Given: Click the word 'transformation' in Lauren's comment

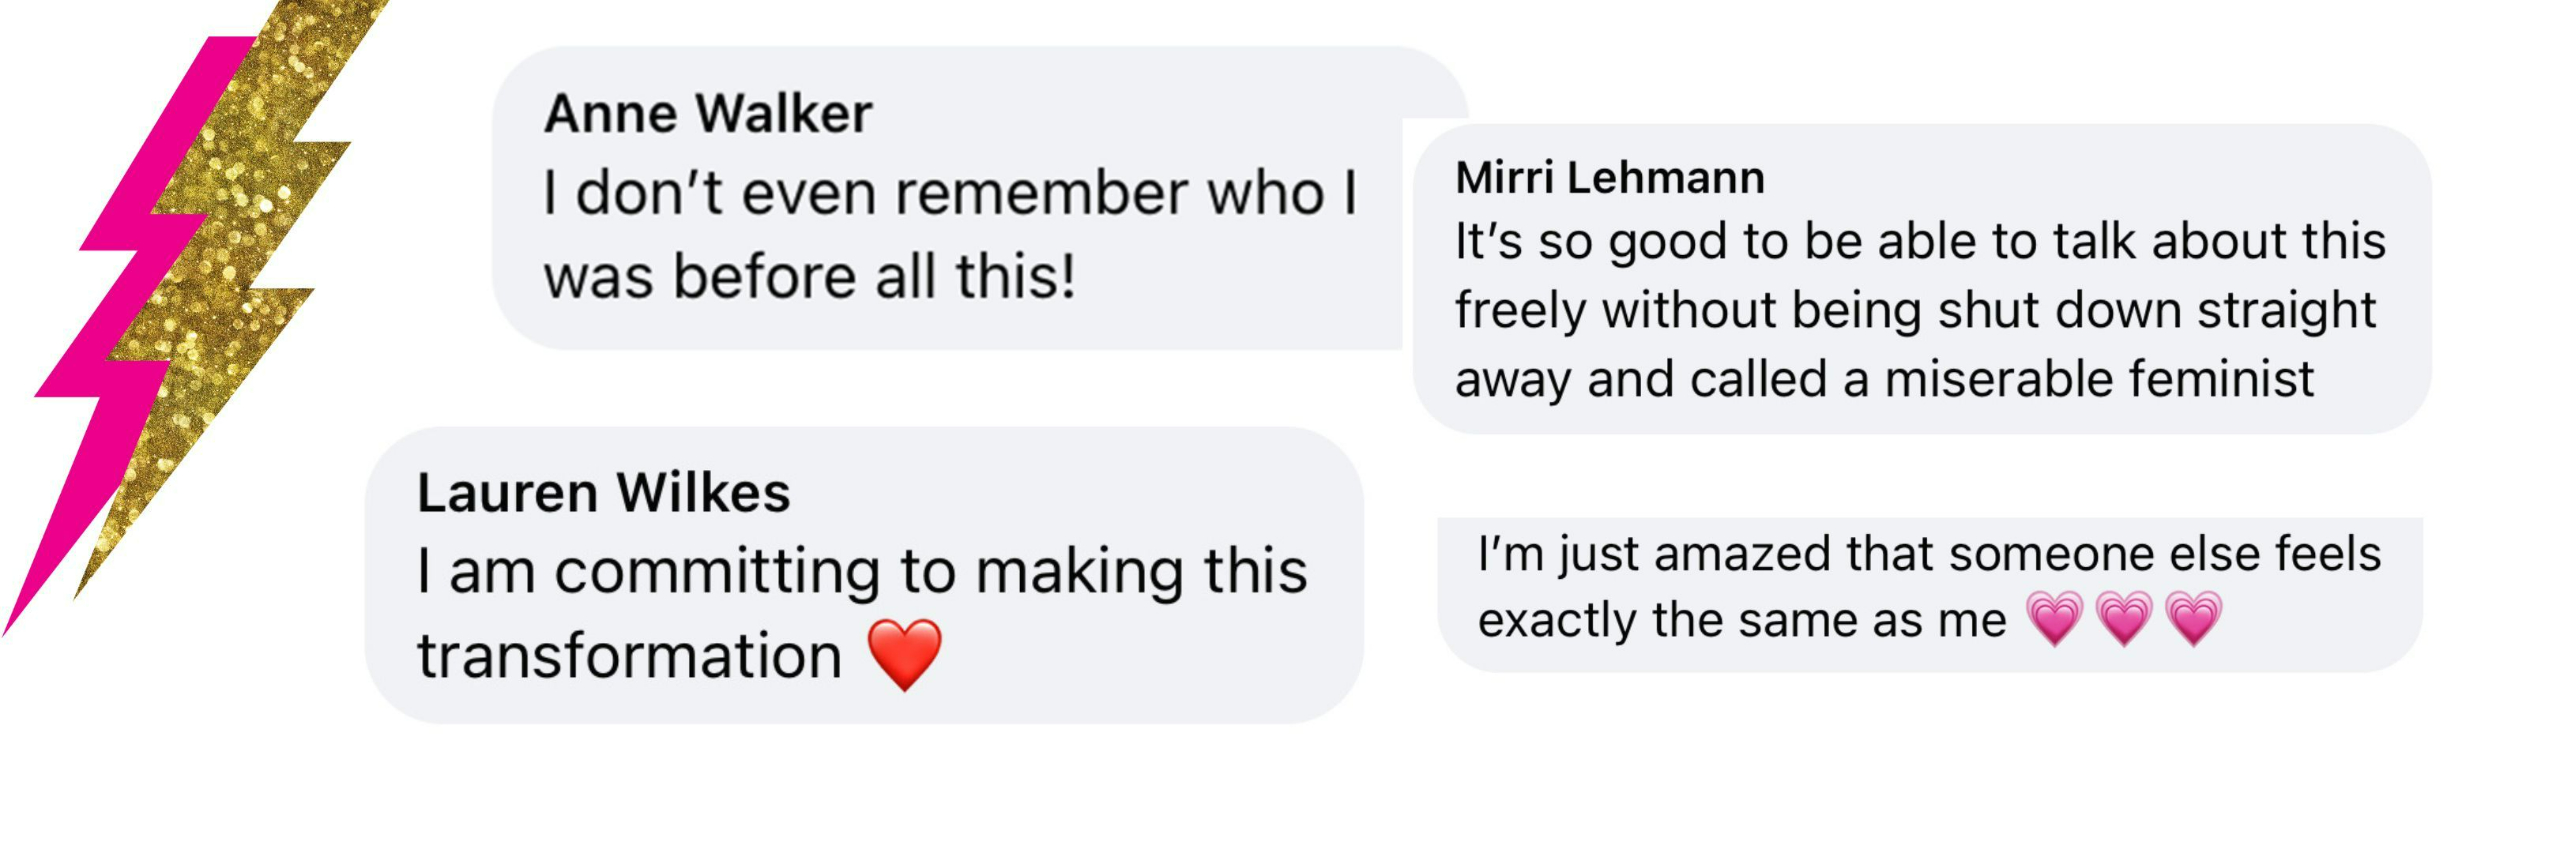Looking at the screenshot, I should pyautogui.click(x=629, y=656).
